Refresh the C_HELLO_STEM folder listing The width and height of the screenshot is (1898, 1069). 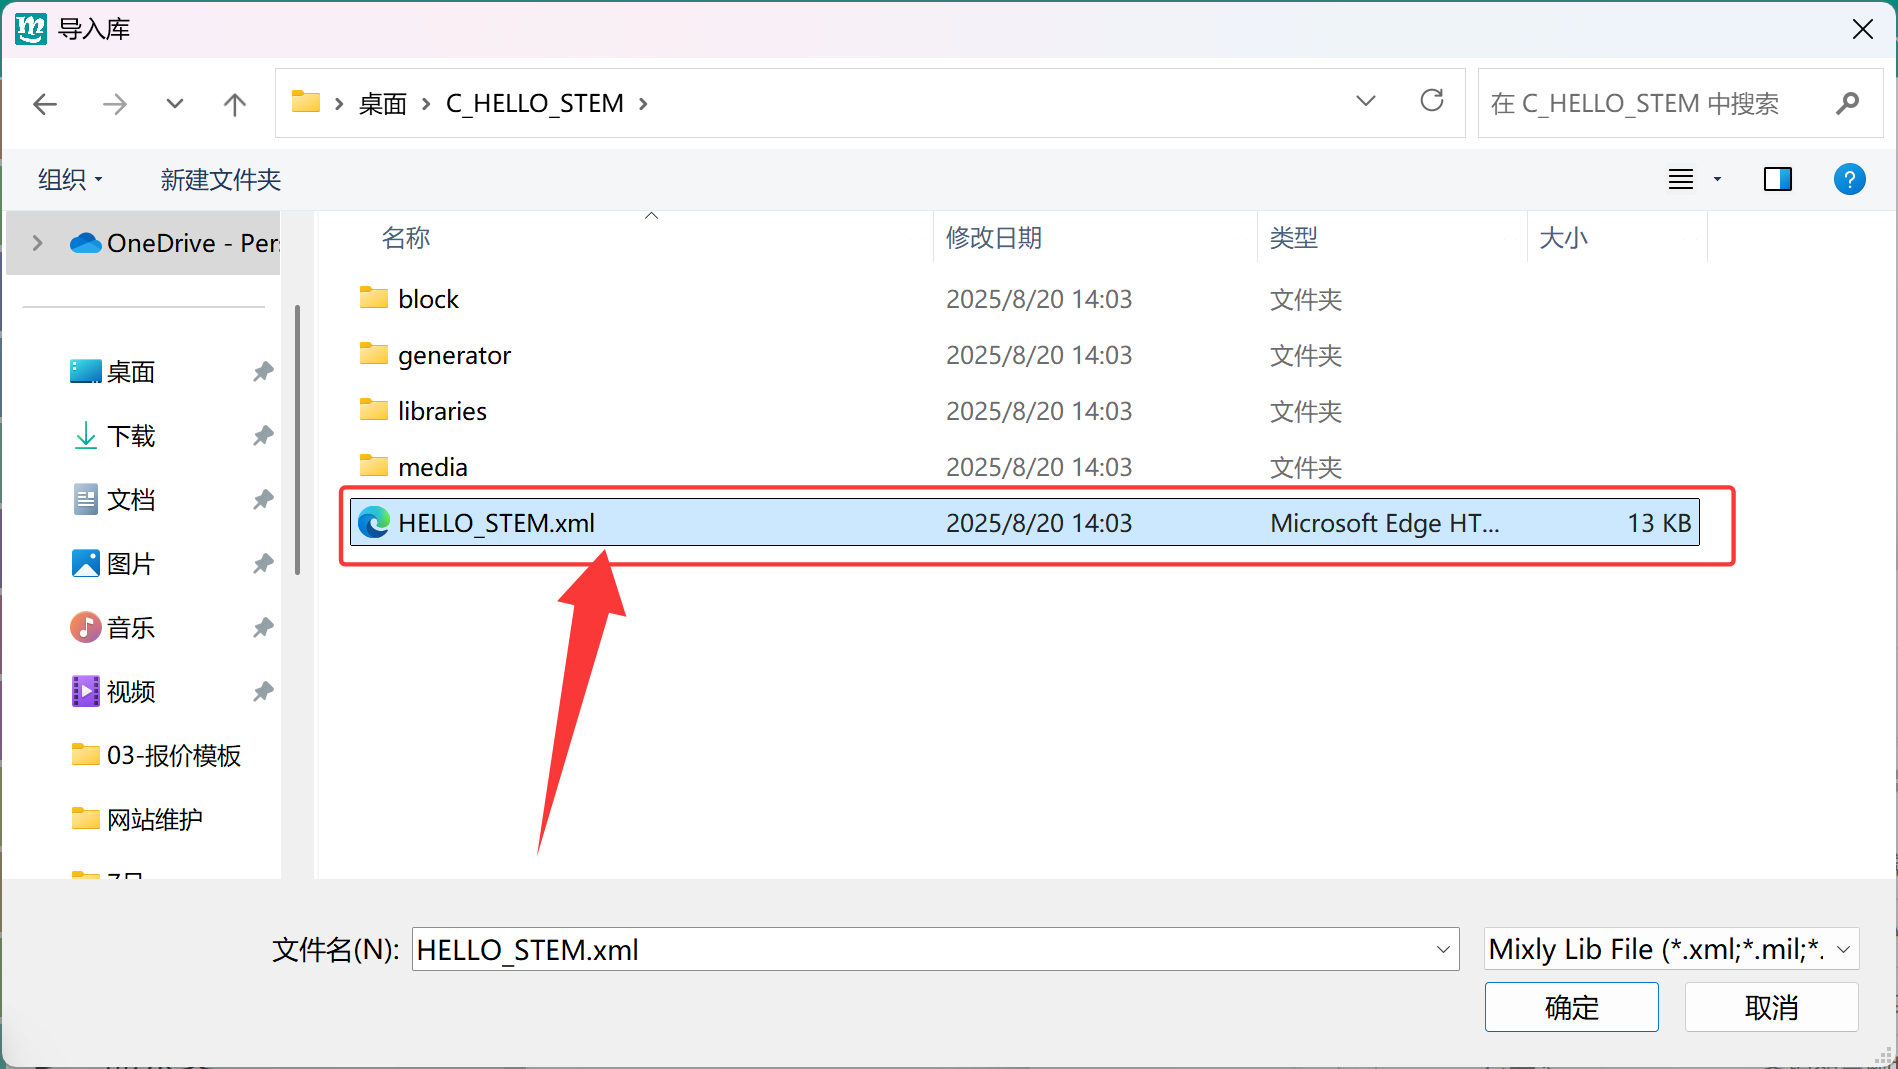click(1431, 101)
